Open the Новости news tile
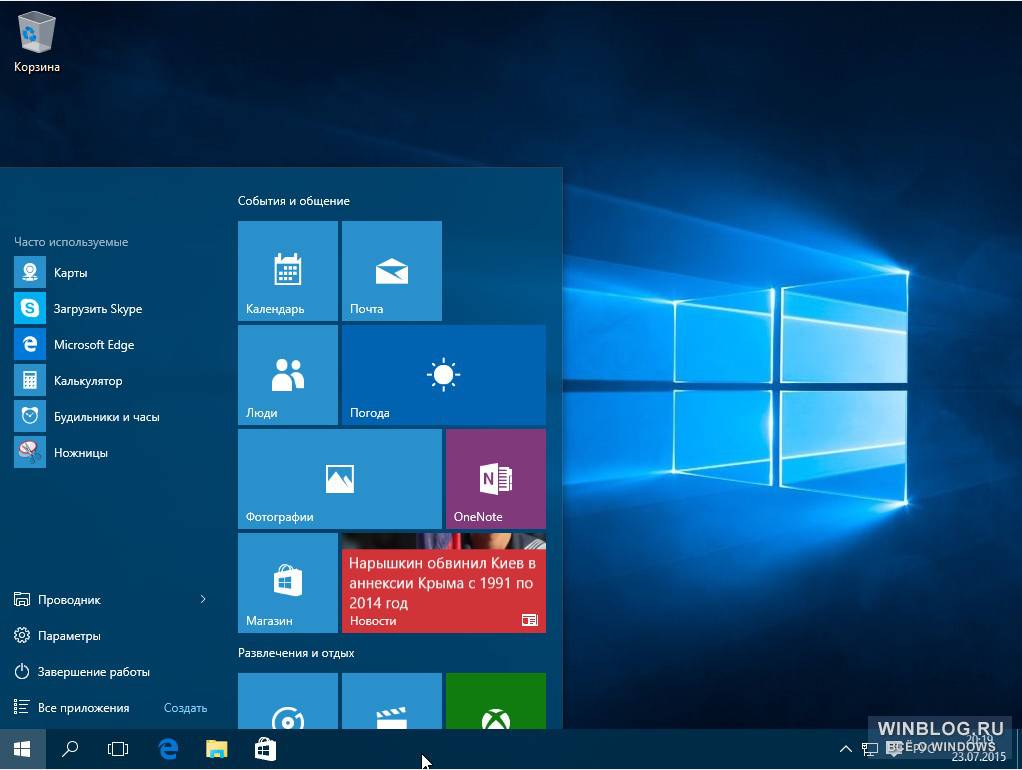1022x770 pixels. (x=444, y=583)
